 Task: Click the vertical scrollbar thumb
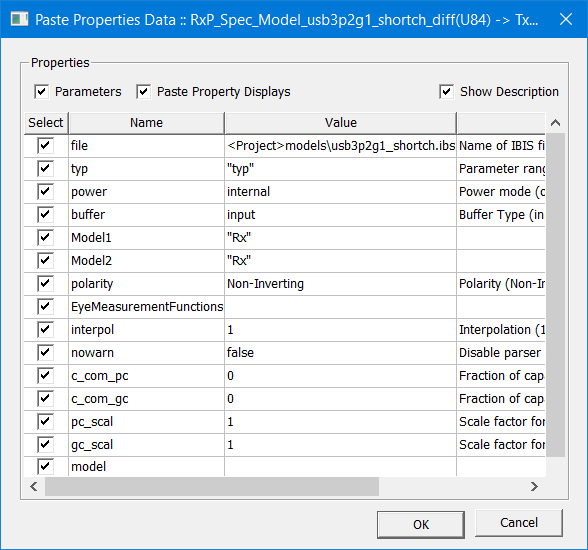pos(555,295)
